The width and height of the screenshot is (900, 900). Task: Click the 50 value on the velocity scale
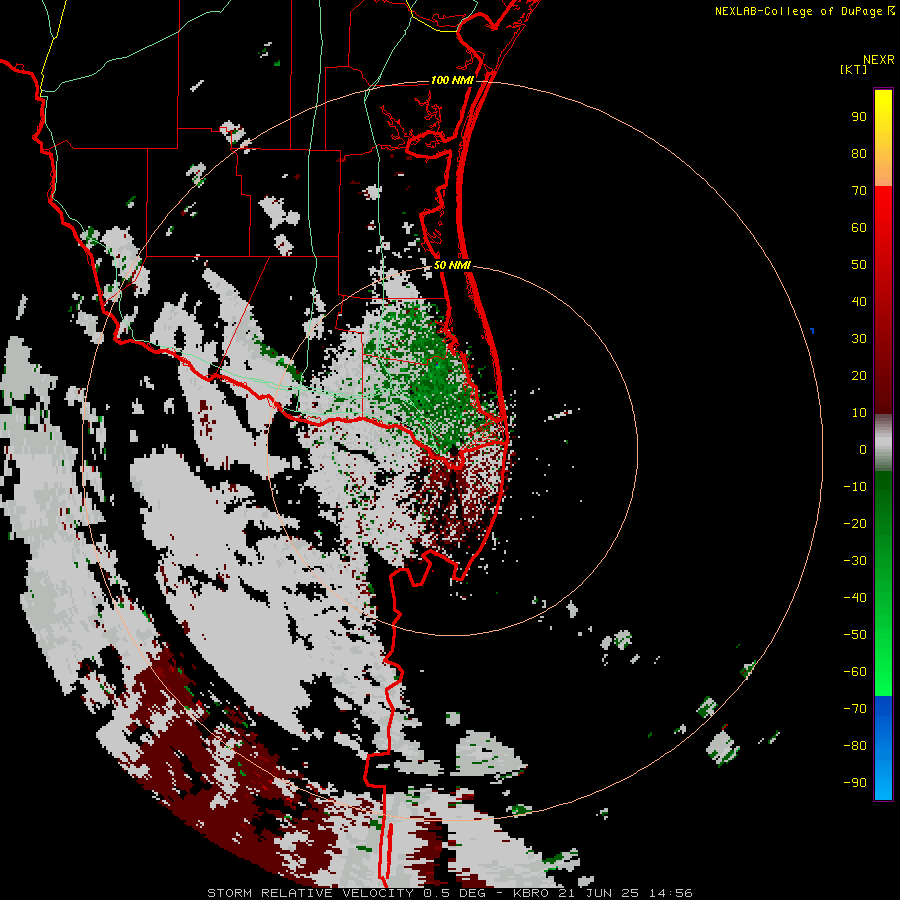point(859,265)
